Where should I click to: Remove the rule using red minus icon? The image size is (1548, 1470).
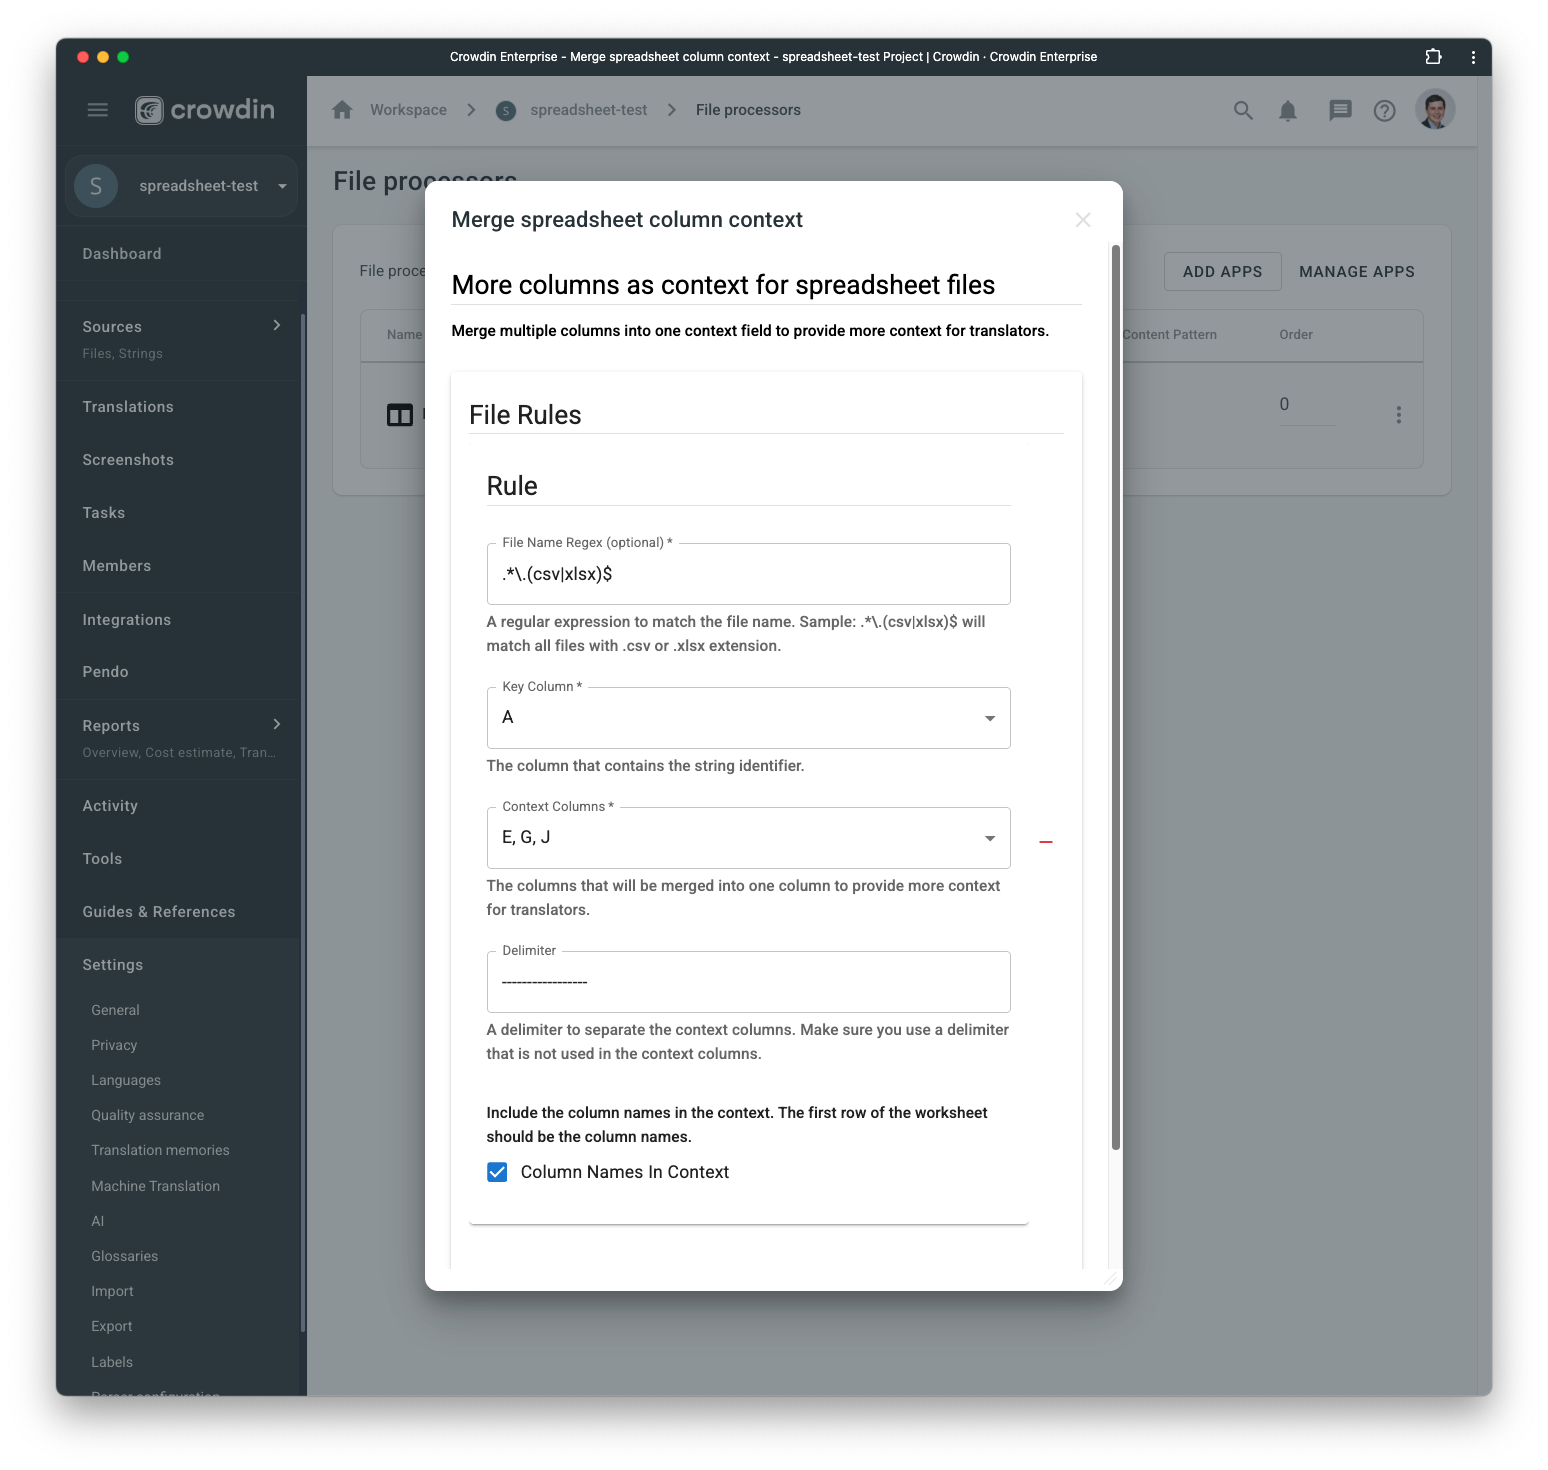pos(1046,842)
